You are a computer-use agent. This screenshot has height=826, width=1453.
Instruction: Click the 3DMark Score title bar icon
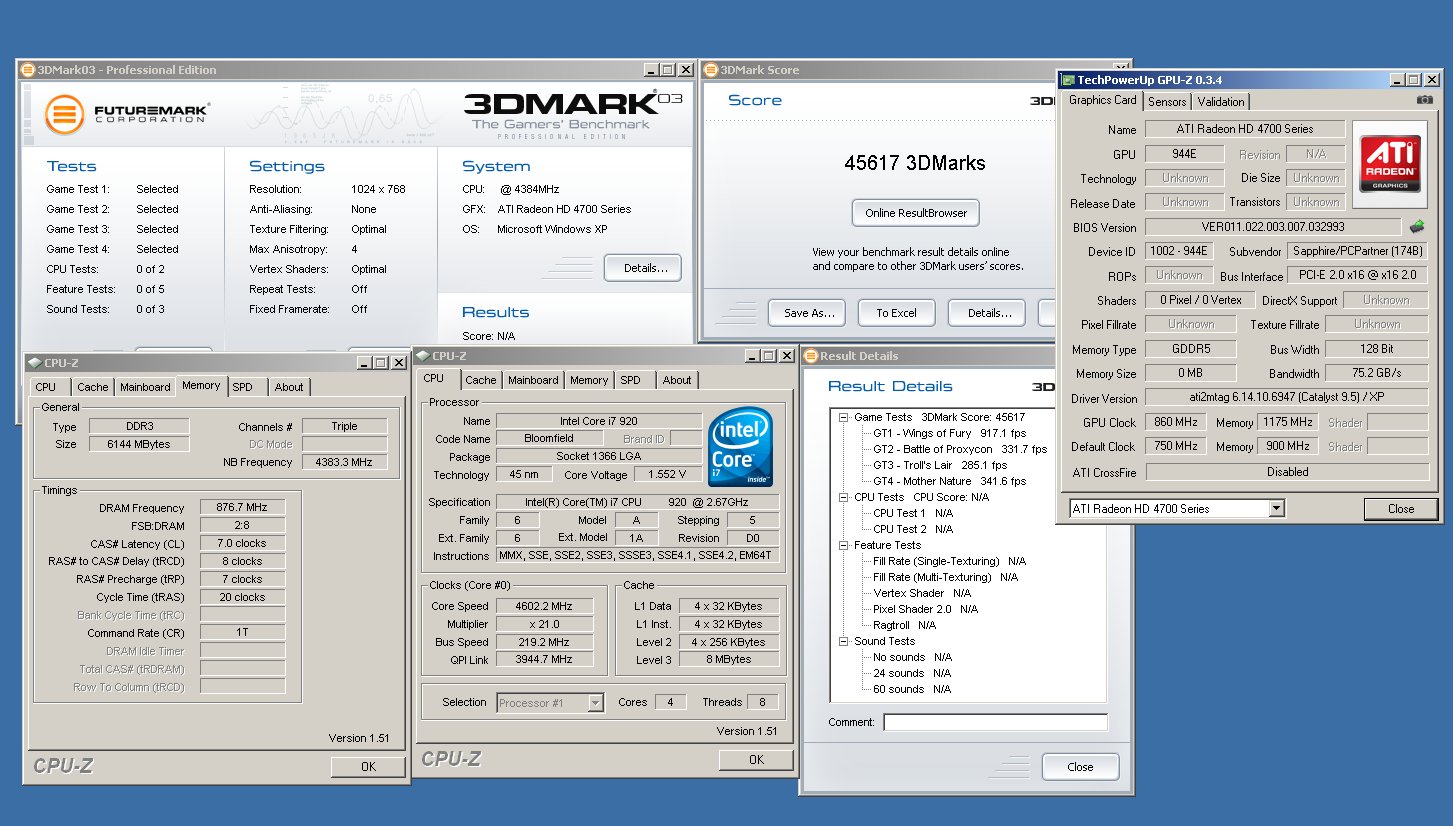coord(711,70)
